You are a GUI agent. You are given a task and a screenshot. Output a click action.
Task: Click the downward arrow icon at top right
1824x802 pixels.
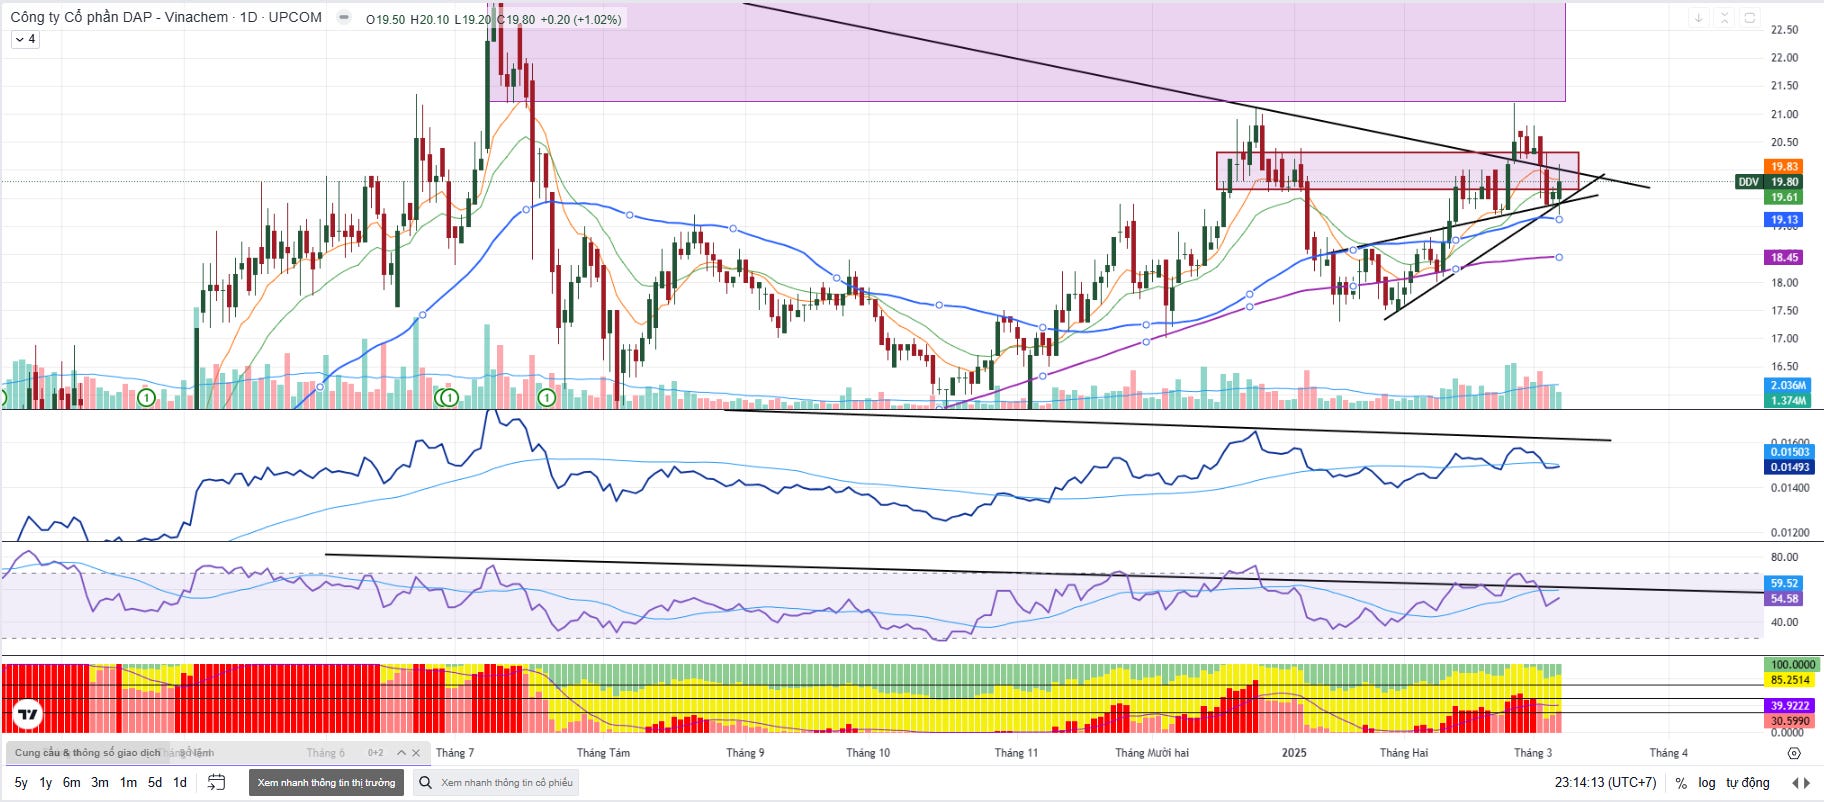(x=1698, y=18)
